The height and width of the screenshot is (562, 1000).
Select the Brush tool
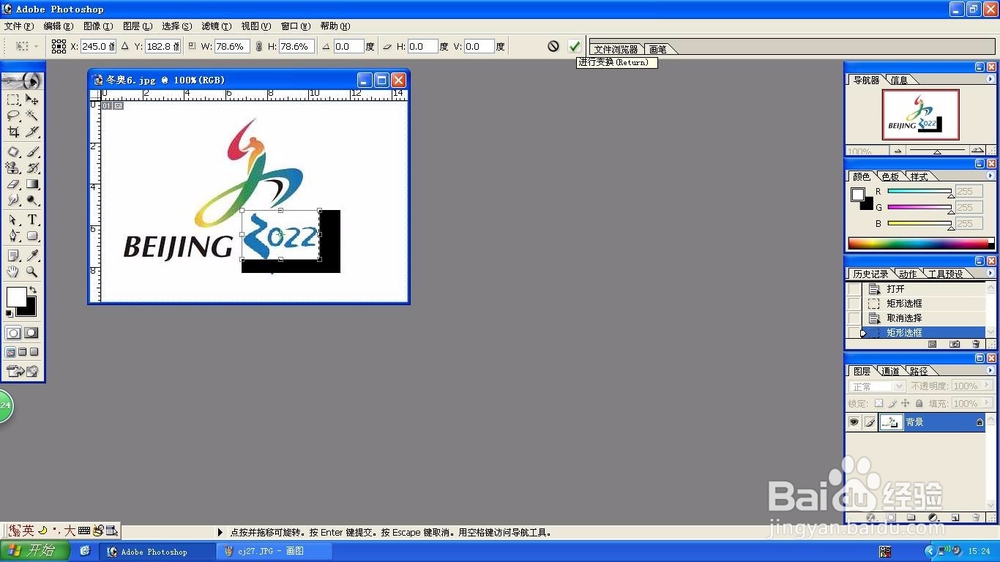(x=32, y=152)
